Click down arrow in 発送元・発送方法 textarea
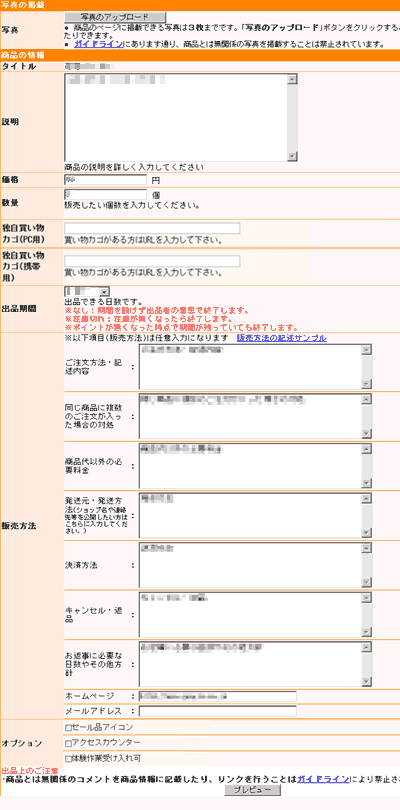400x810 pixels. coord(367,533)
